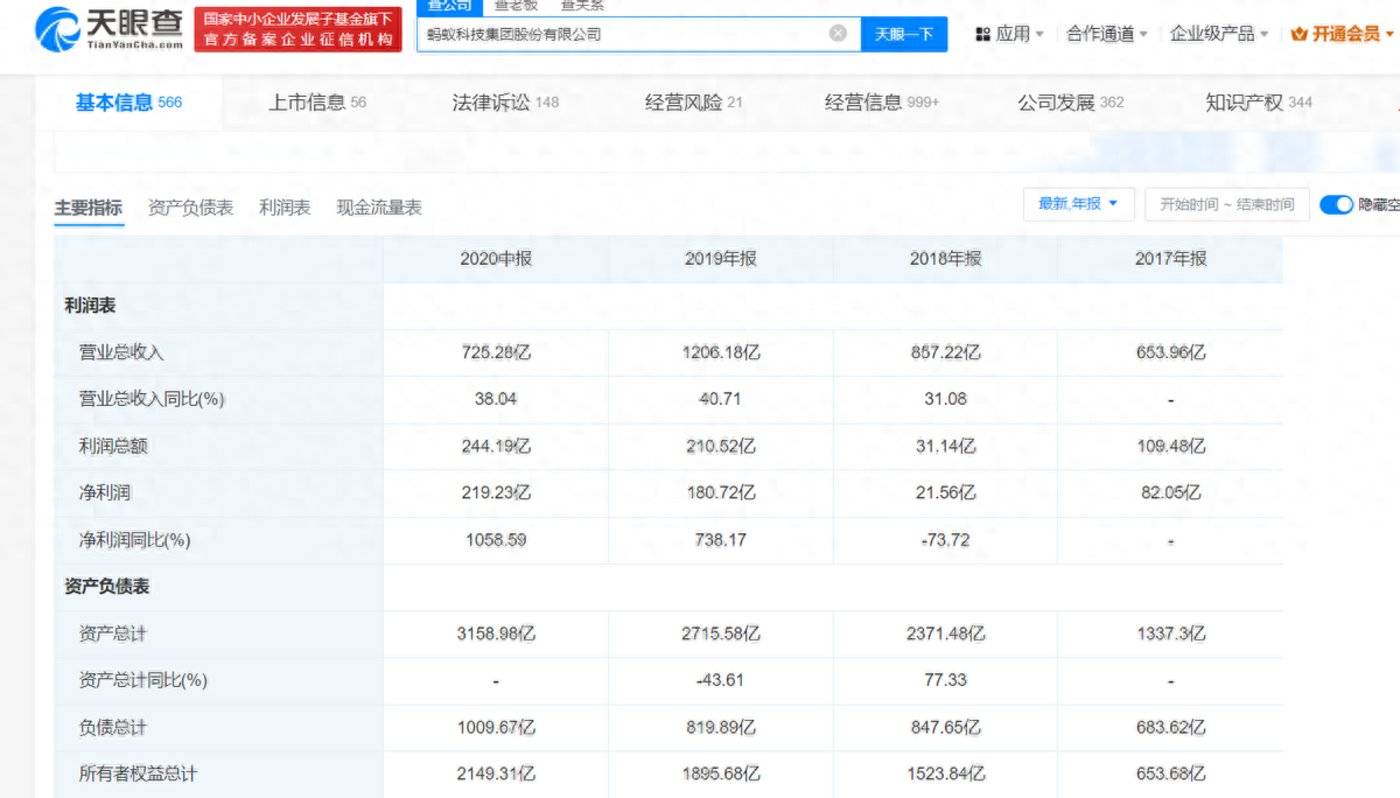This screenshot has width=1400, height=798.
Task: Open the 经营风险 tab
Action: pyautogui.click(x=683, y=101)
